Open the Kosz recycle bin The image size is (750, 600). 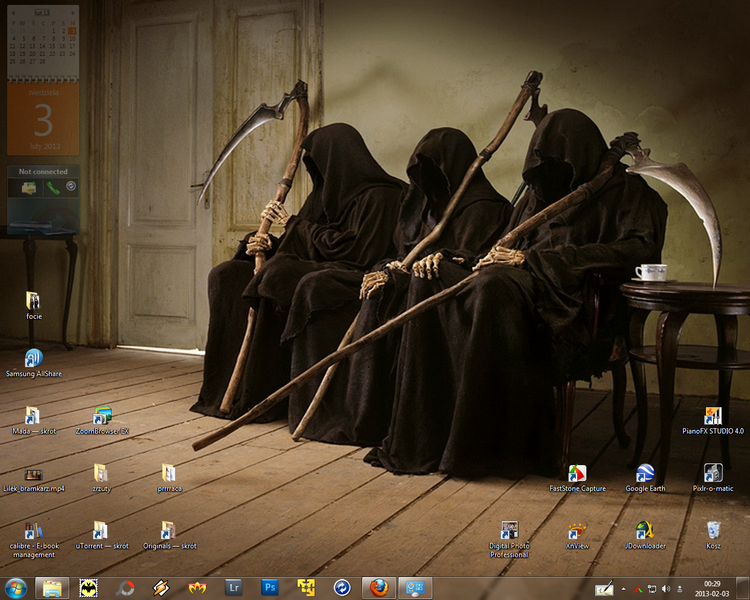713,535
